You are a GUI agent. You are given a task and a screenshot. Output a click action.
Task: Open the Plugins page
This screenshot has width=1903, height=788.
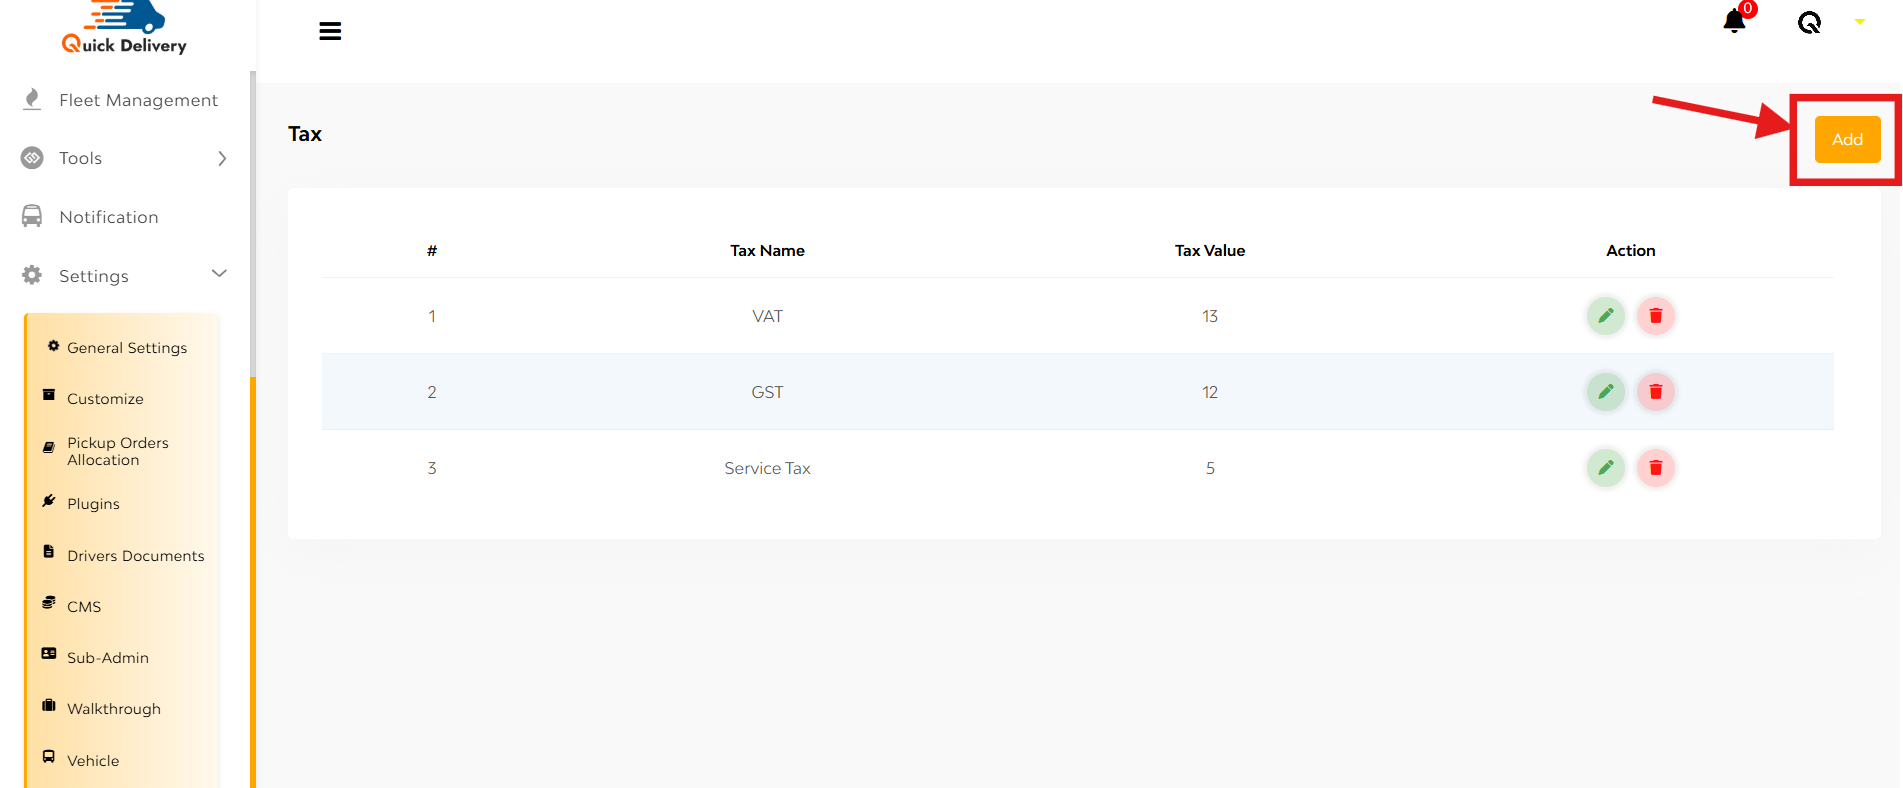(x=93, y=504)
